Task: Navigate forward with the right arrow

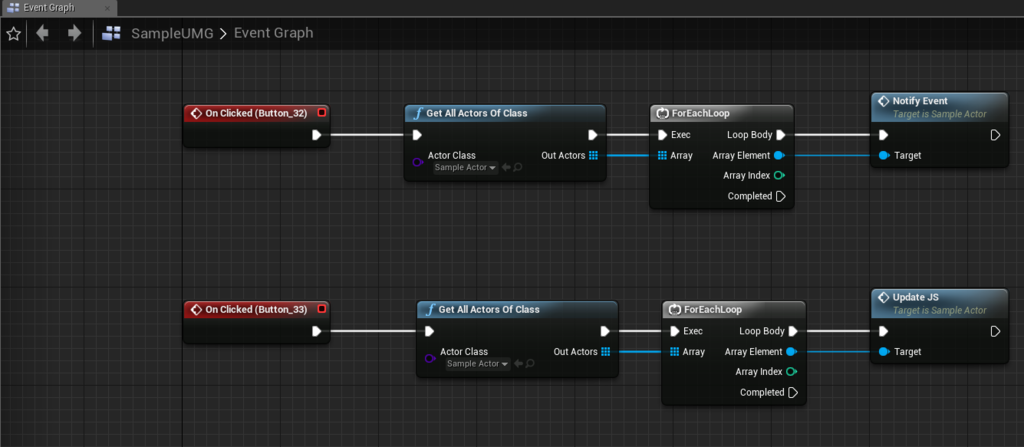Action: [74, 33]
